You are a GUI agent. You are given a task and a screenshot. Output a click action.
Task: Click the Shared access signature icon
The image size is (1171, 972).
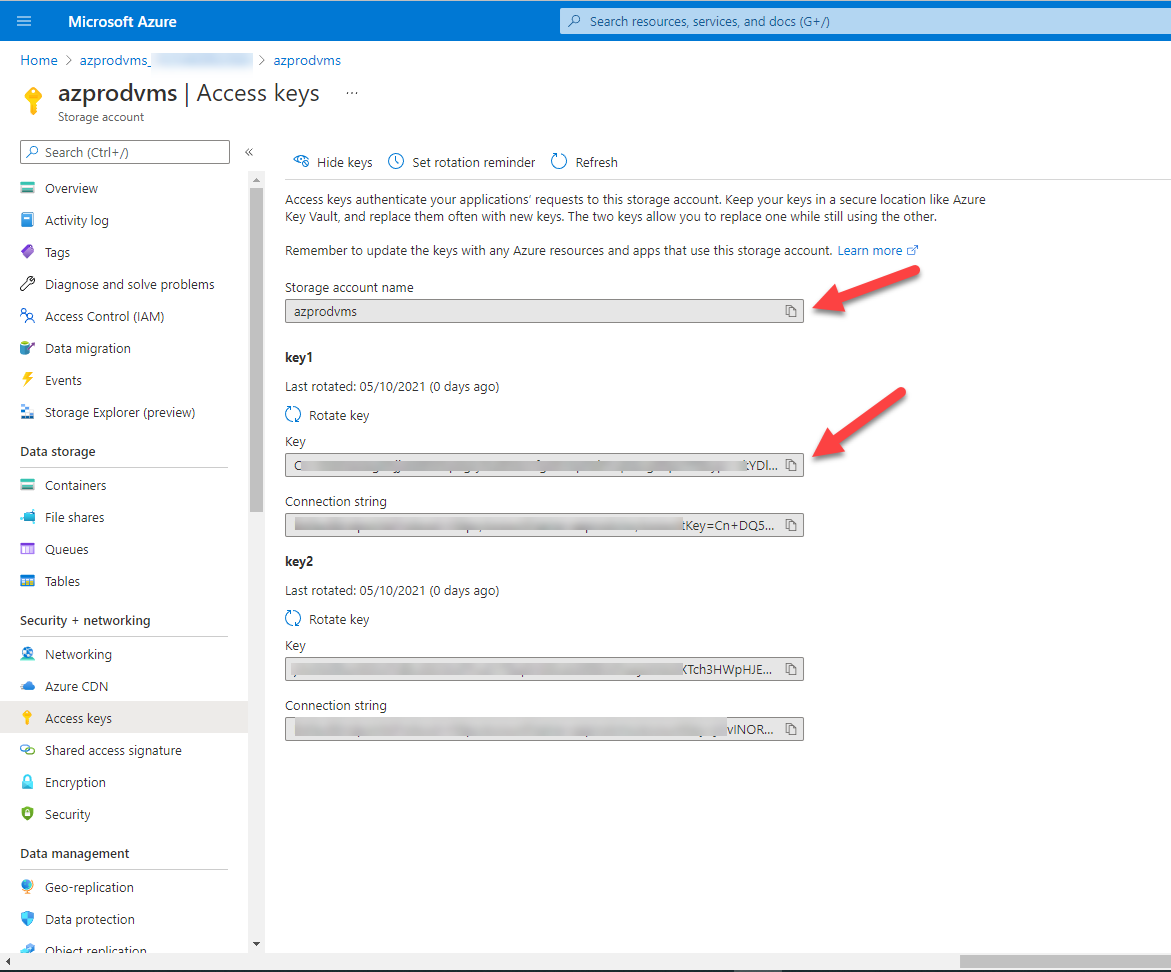click(x=28, y=750)
